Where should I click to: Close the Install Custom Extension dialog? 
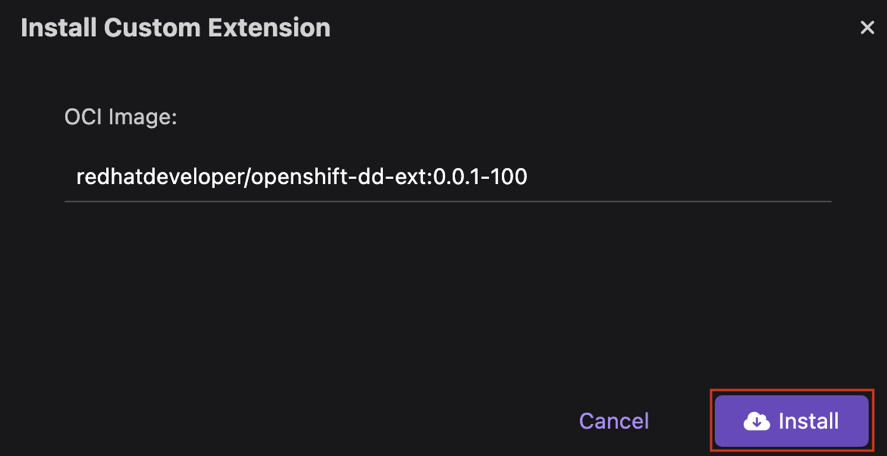867,28
